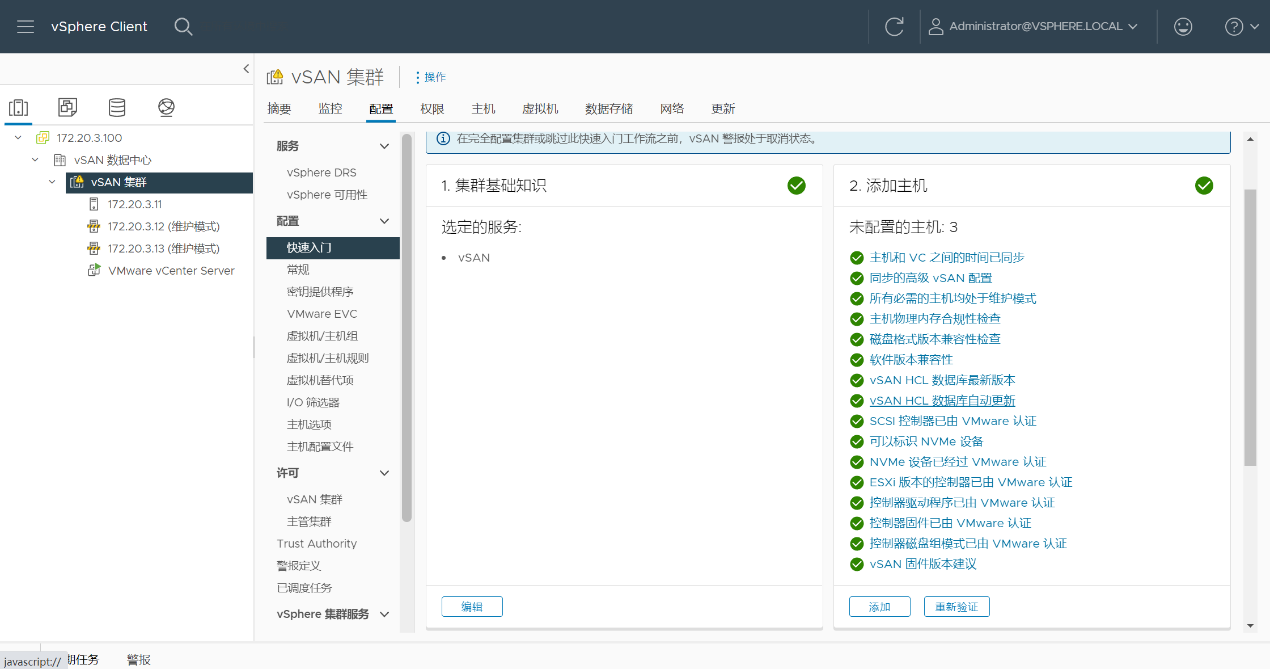
Task: Select host 172.20.3.12 (维护模式)
Action: [x=163, y=226]
